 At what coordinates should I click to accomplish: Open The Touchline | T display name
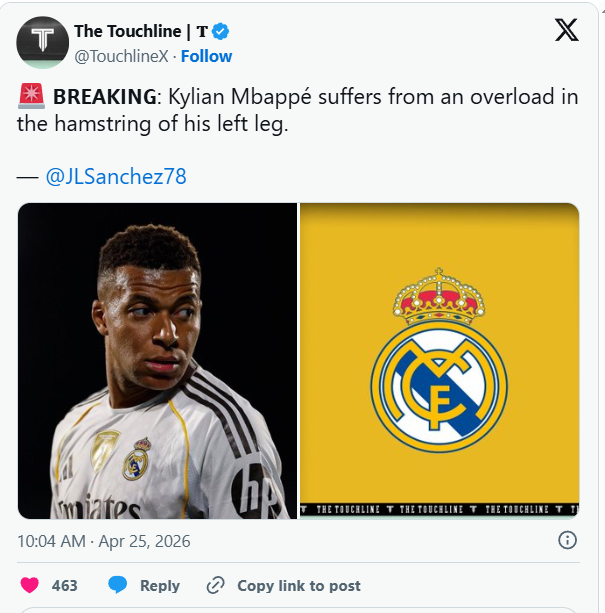point(141,31)
